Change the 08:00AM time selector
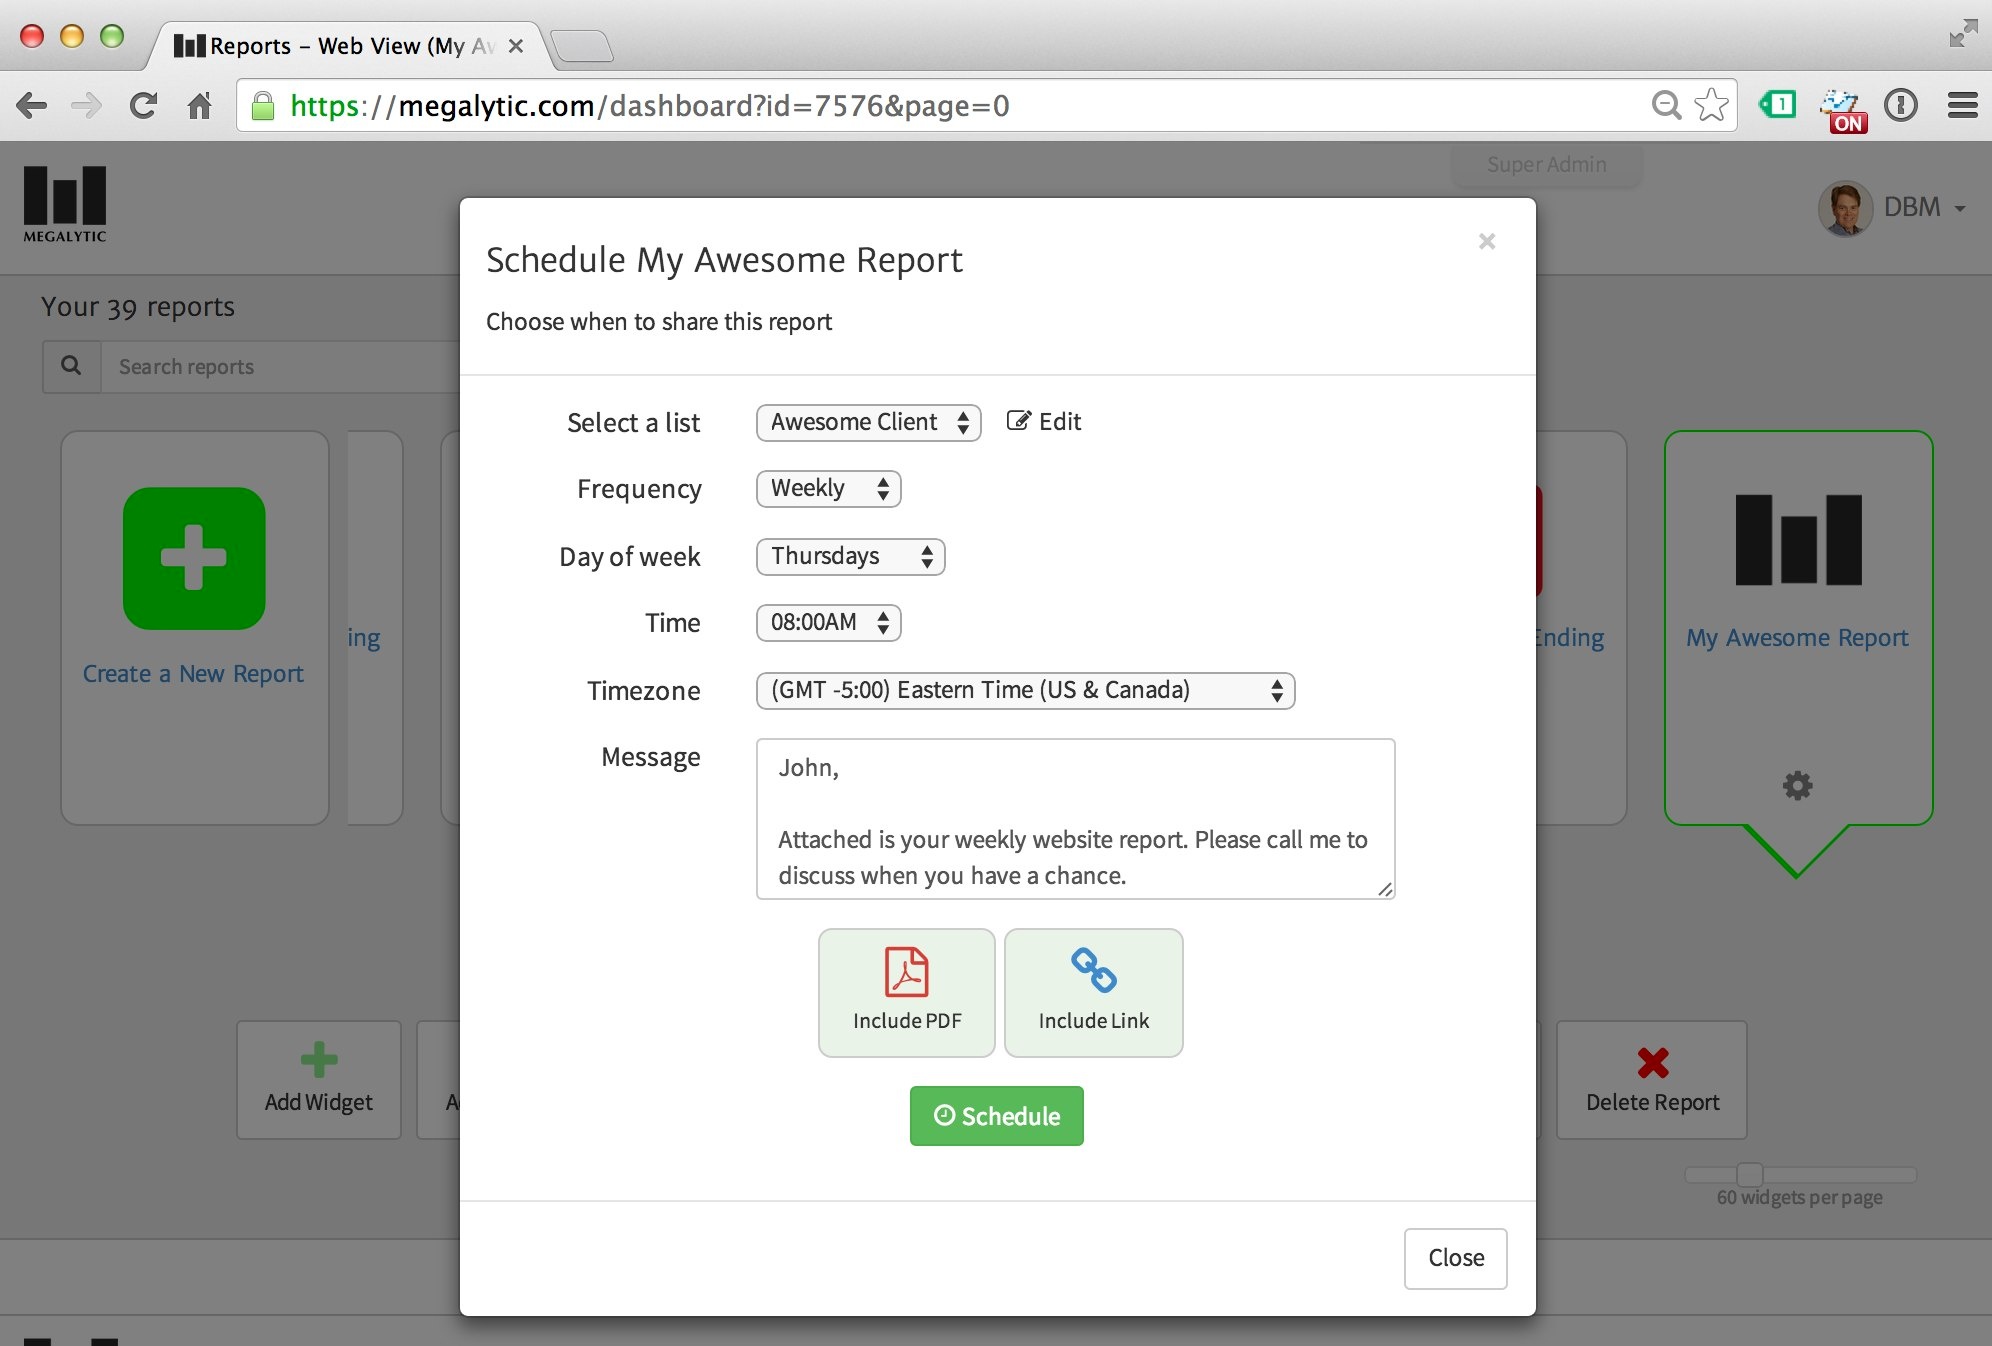The height and width of the screenshot is (1346, 1992). tap(828, 623)
